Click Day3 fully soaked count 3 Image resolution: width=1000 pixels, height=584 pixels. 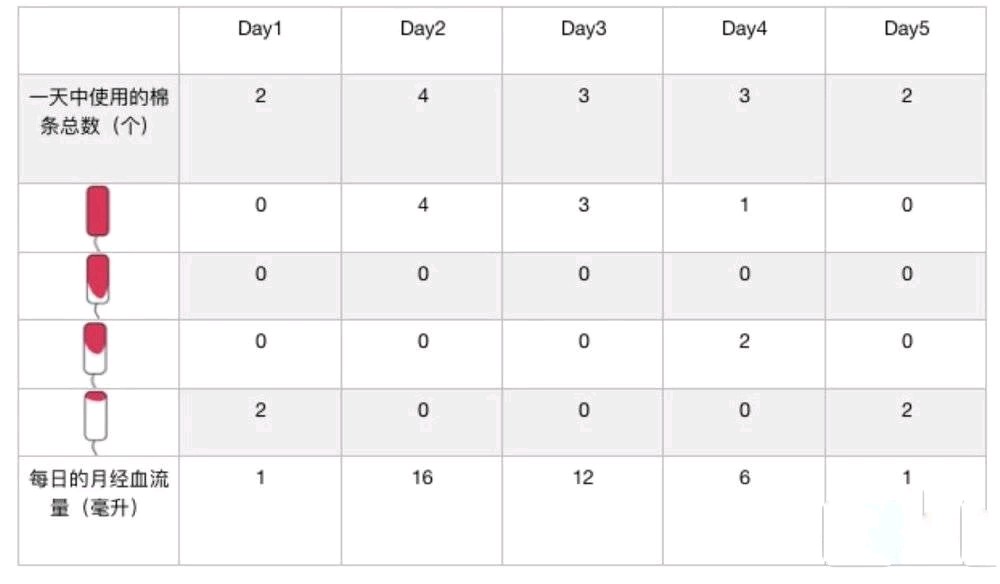click(x=583, y=205)
